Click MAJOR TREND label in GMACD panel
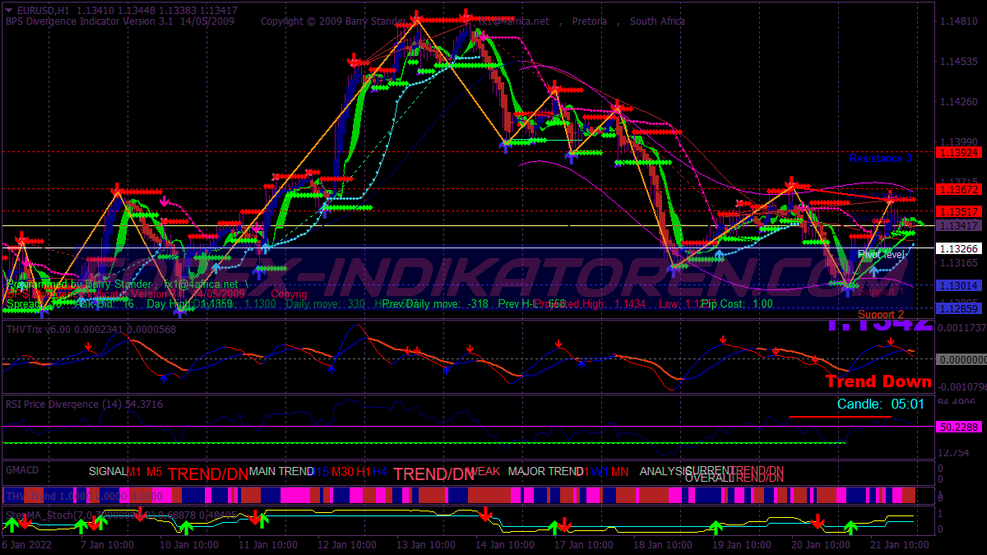This screenshot has height=555, width=987. tap(545, 471)
